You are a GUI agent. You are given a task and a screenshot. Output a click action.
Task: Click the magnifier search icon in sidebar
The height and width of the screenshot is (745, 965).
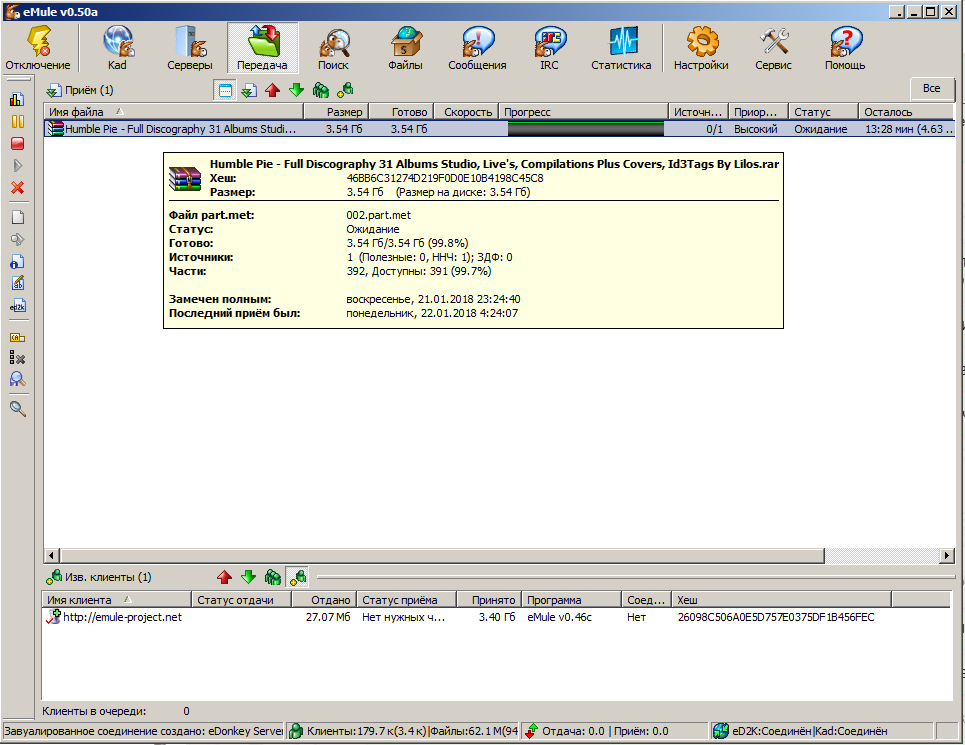(17, 408)
